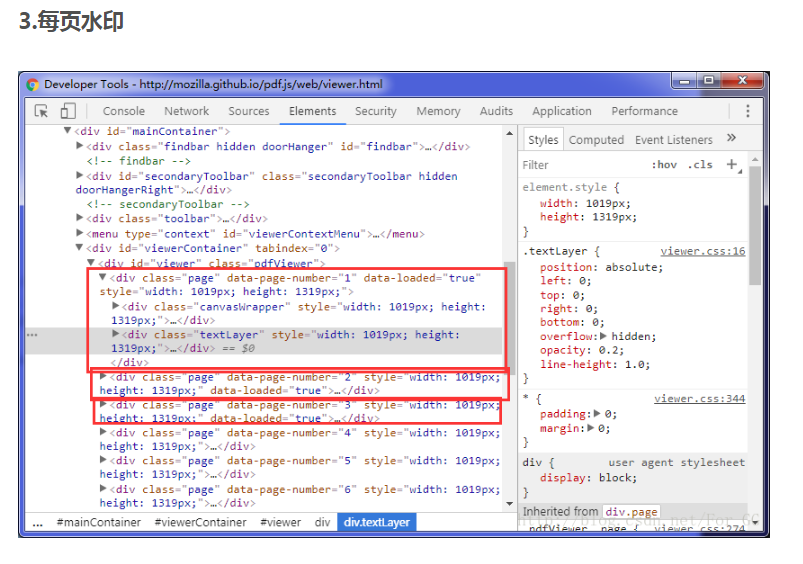
Task: Toggle the device toolbar icon
Action: point(68,111)
